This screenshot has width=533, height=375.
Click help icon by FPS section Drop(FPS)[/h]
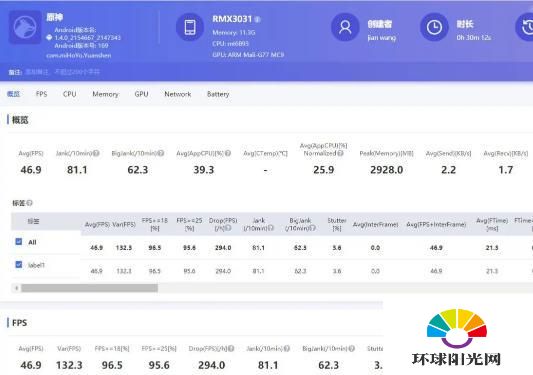(x=231, y=348)
